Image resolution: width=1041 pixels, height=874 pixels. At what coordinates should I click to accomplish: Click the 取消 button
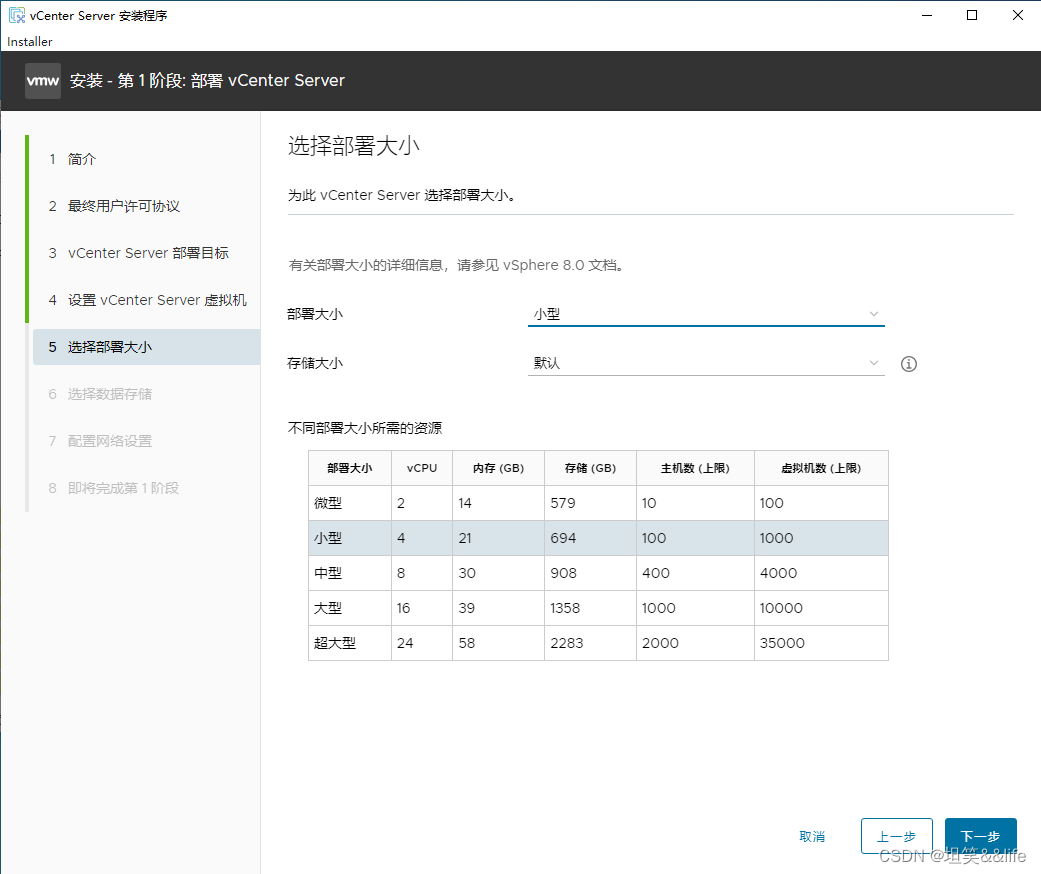pos(812,836)
